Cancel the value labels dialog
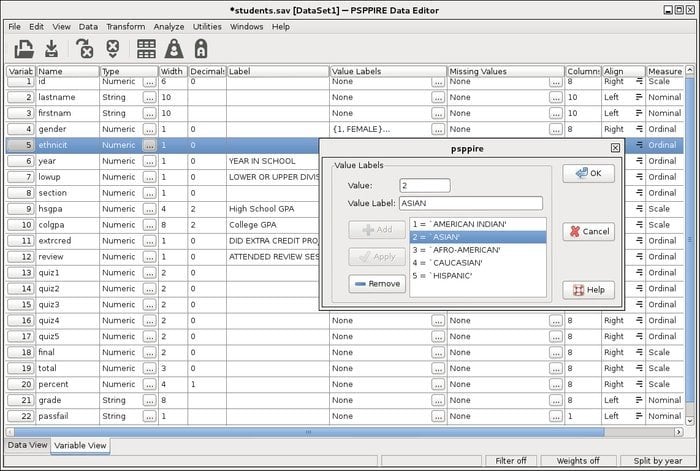The height and width of the screenshot is (471, 700). pos(588,231)
